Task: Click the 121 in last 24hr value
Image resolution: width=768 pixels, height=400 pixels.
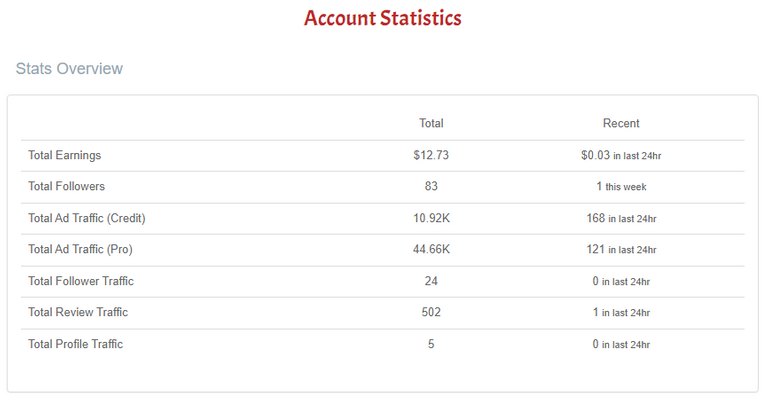Action: click(x=621, y=250)
